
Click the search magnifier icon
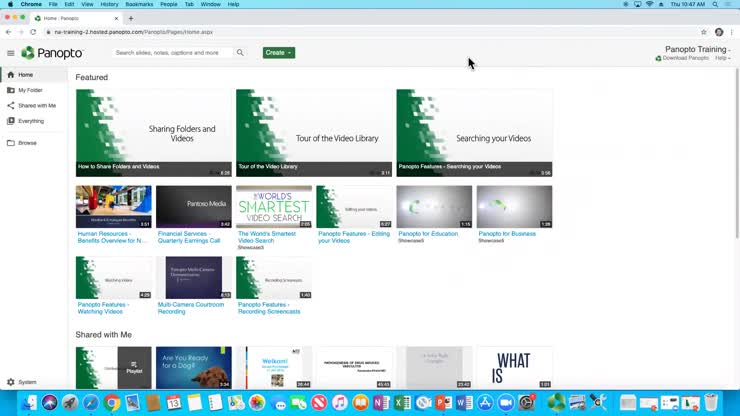point(240,52)
